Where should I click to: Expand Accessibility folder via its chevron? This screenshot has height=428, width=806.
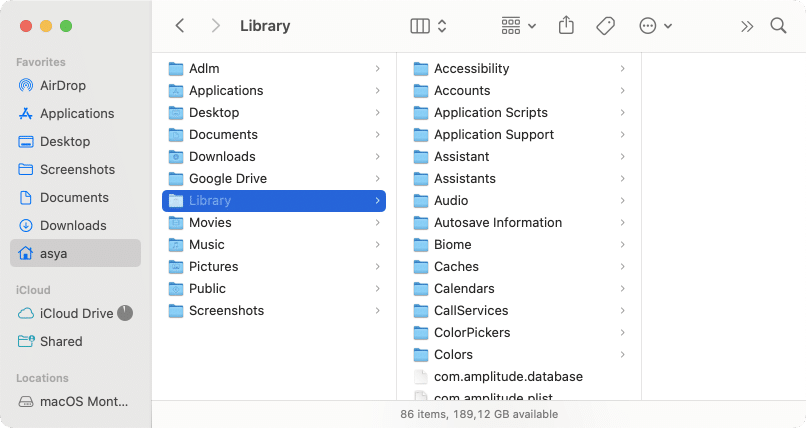(622, 68)
